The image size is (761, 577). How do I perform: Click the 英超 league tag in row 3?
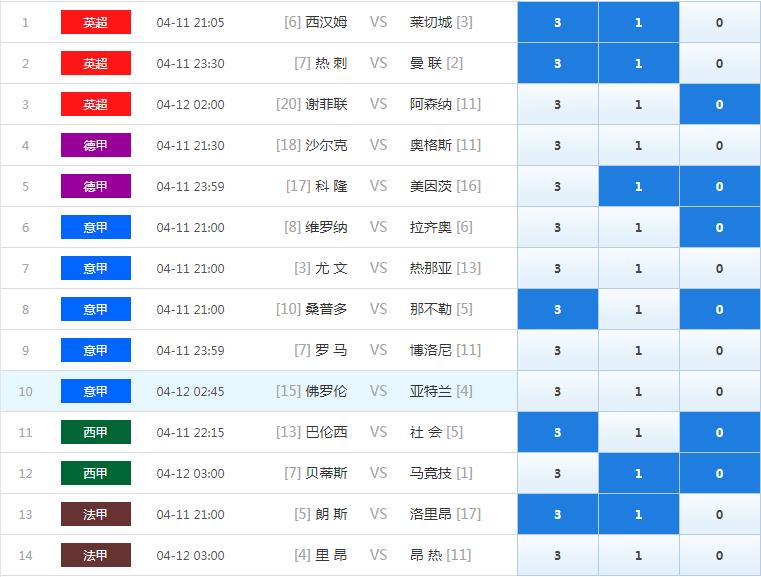tap(96, 104)
